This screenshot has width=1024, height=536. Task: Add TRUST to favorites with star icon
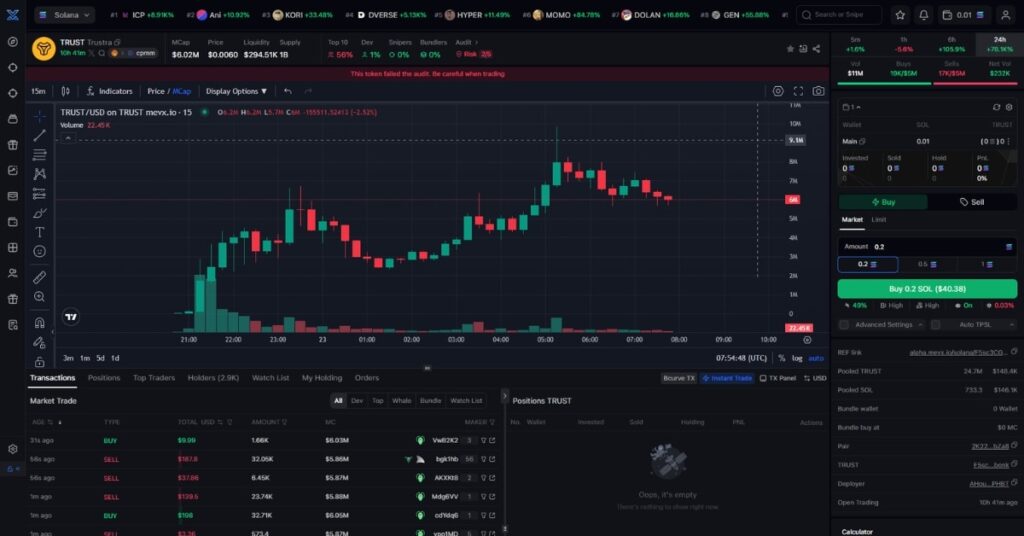tap(790, 49)
